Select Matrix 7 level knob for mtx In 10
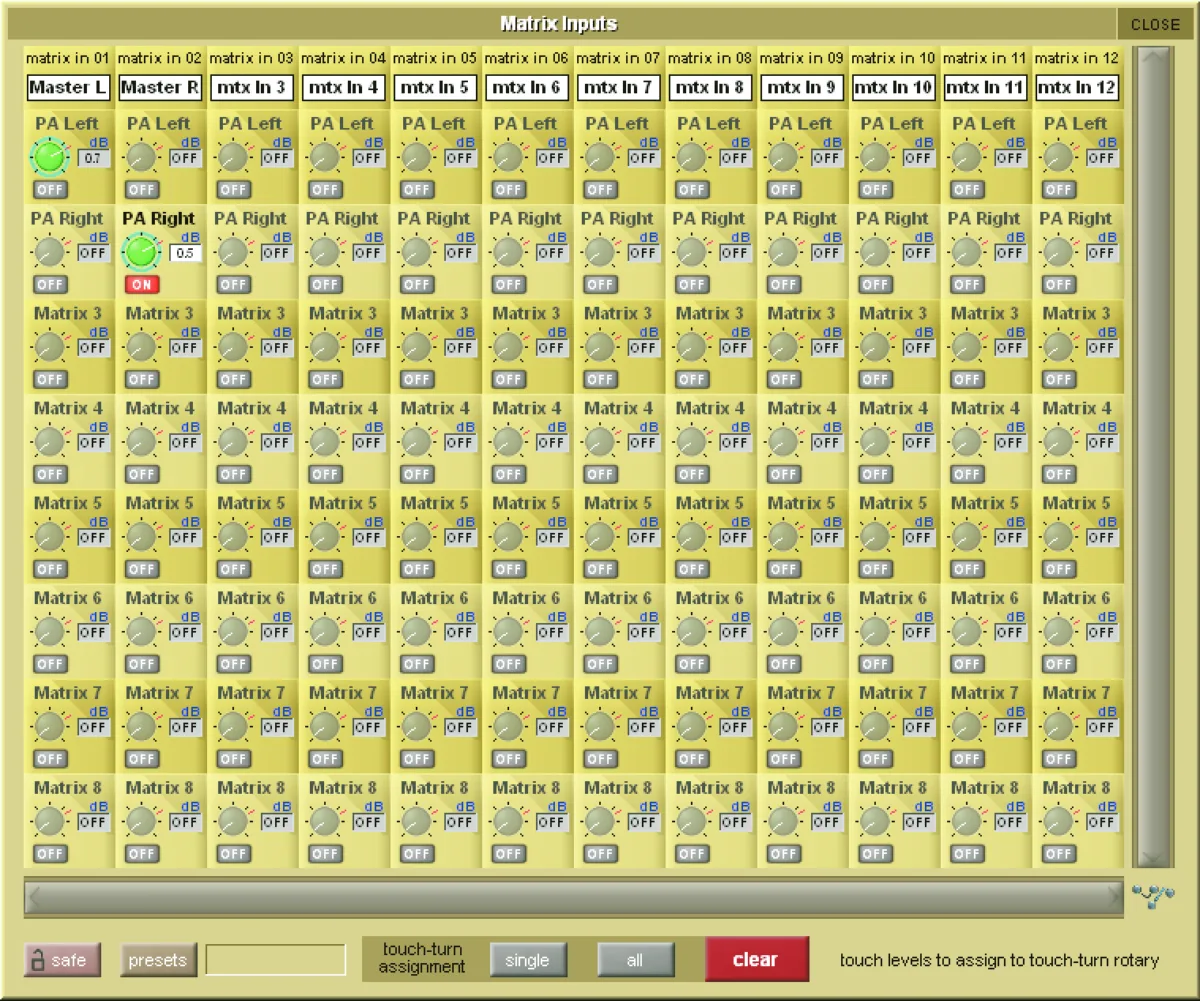The height and width of the screenshot is (1001, 1200). [x=873, y=725]
